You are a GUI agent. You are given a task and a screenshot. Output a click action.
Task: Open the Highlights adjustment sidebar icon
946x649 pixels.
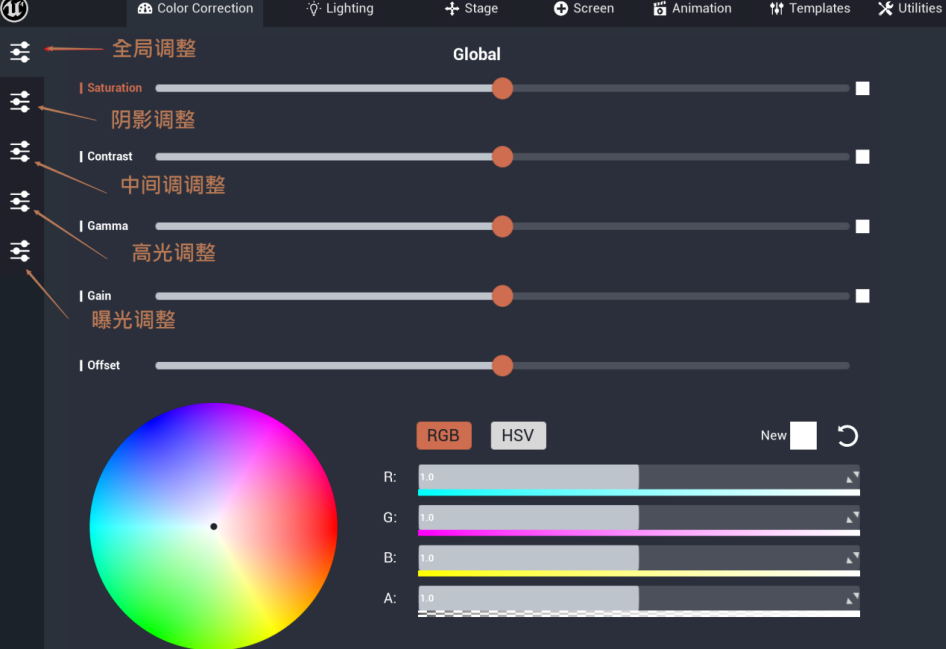pyautogui.click(x=20, y=201)
